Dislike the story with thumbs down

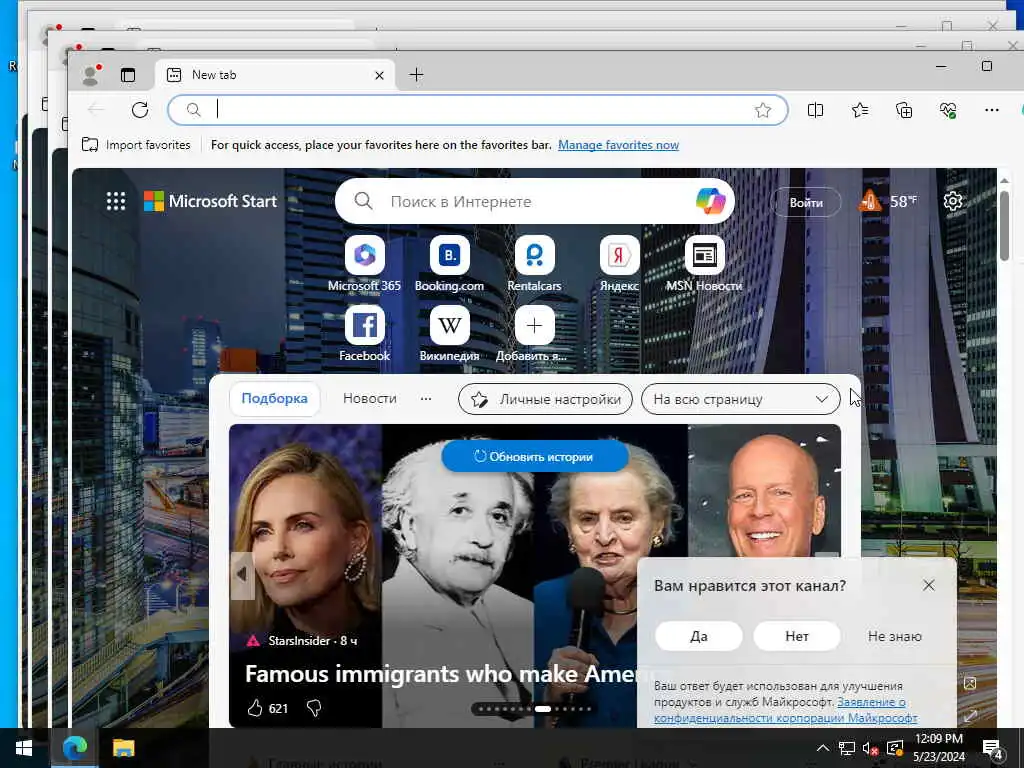pos(314,709)
